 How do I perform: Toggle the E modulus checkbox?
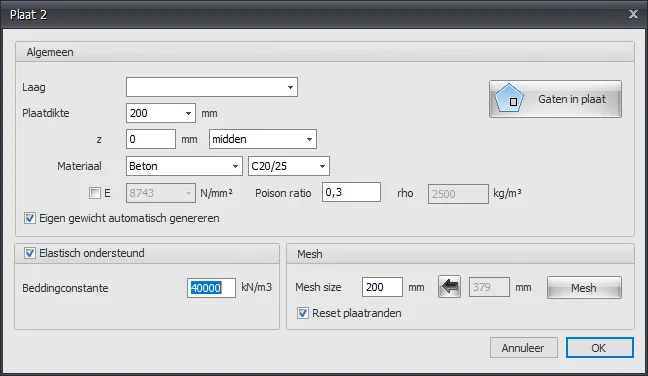pos(95,193)
